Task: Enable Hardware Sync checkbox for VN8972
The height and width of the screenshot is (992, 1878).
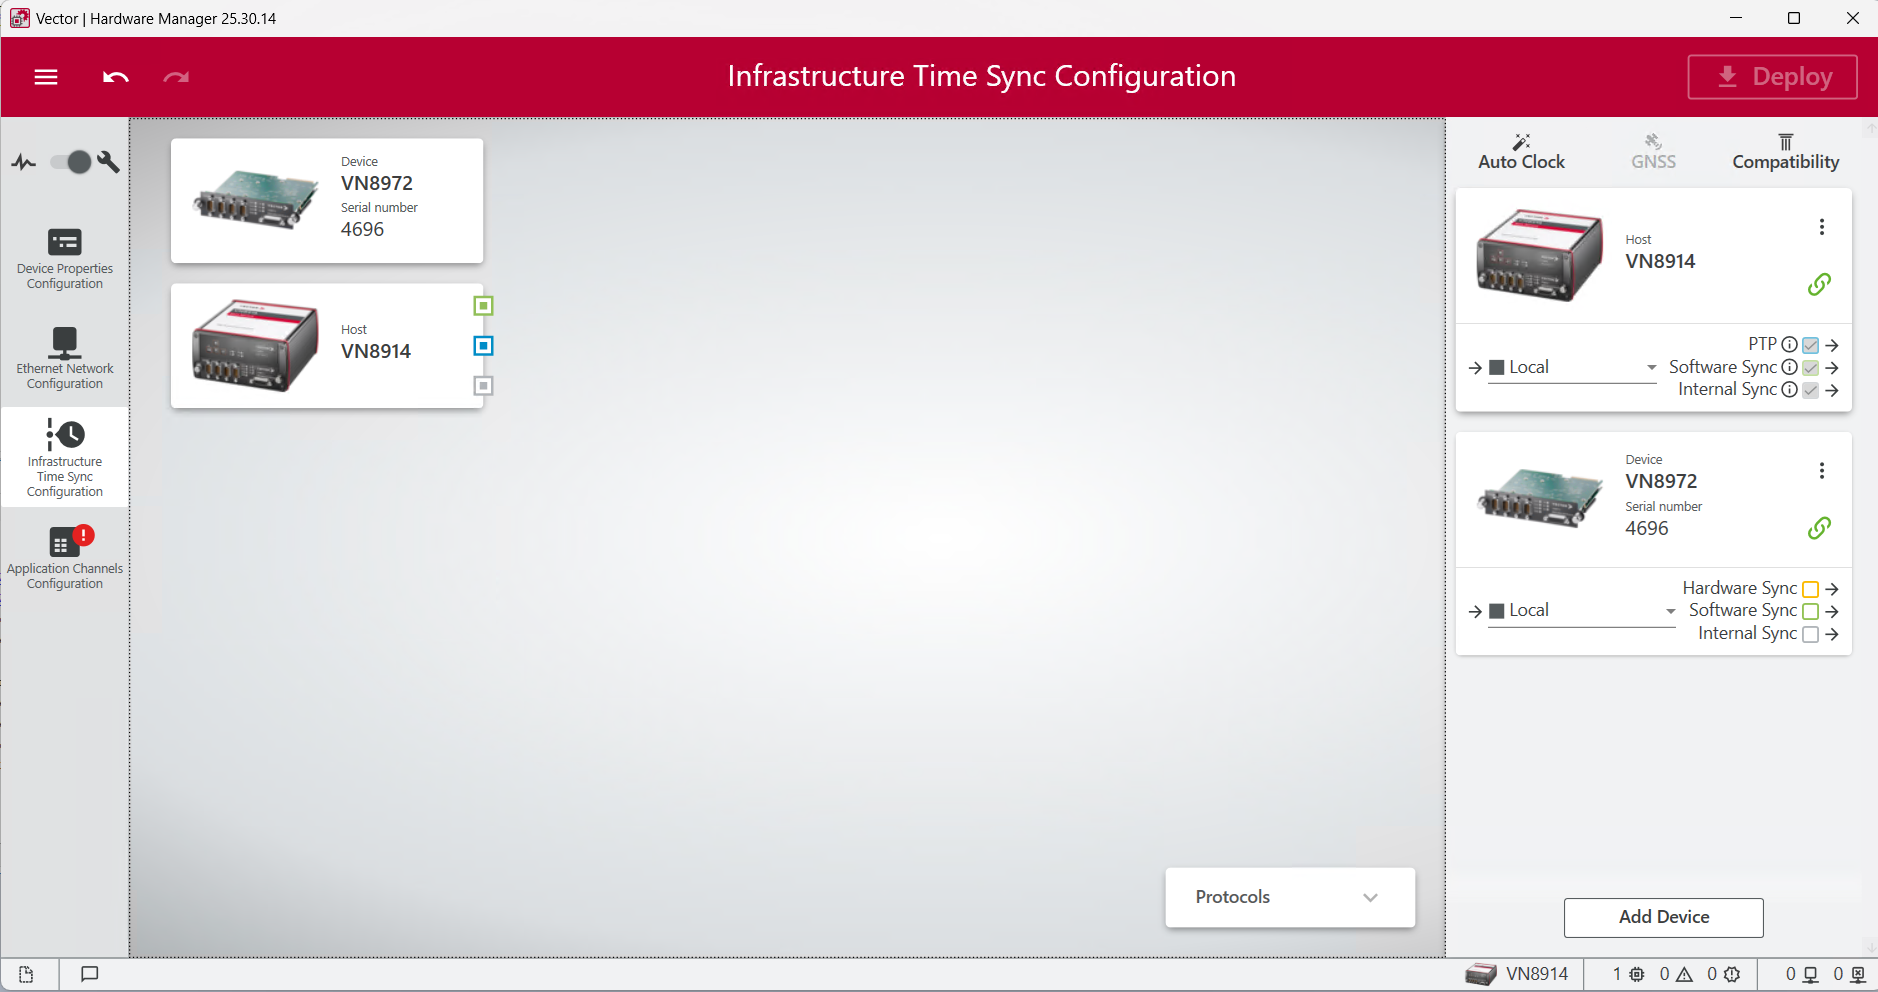Action: tap(1810, 589)
